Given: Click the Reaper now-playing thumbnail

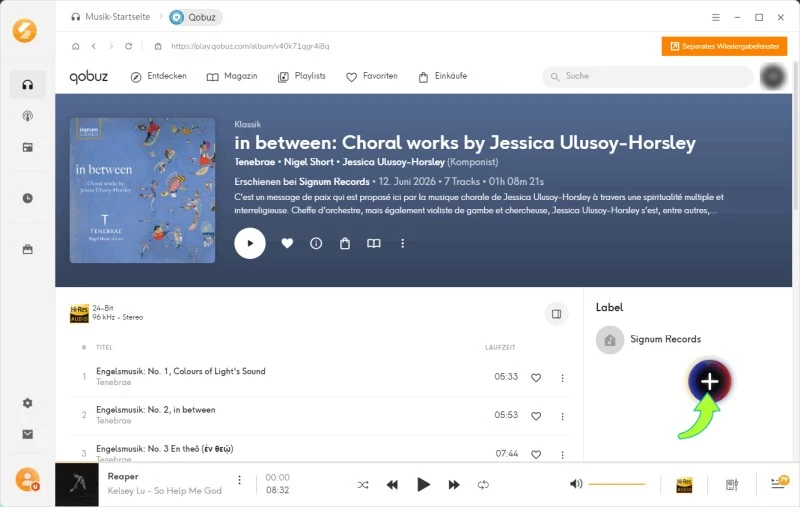Looking at the screenshot, I should (77, 485).
